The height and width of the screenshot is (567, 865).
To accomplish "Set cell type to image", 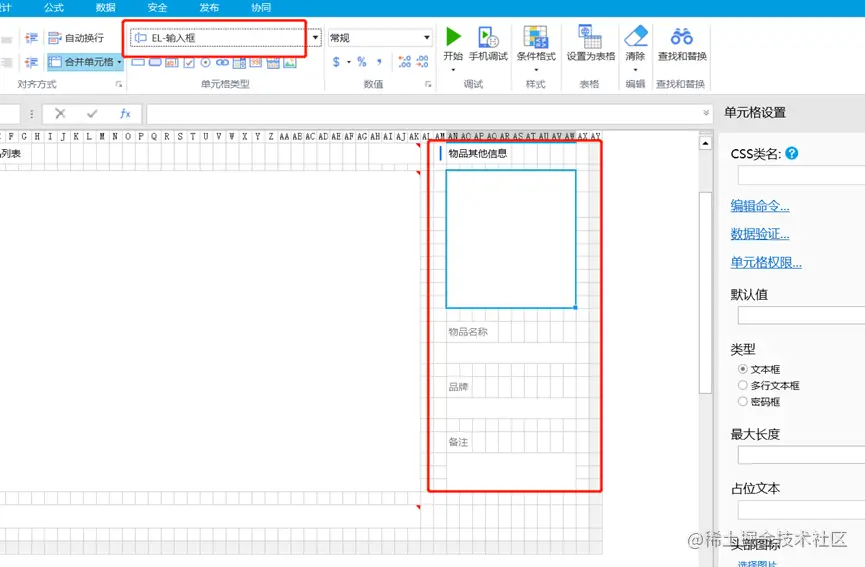I will click(x=290, y=62).
